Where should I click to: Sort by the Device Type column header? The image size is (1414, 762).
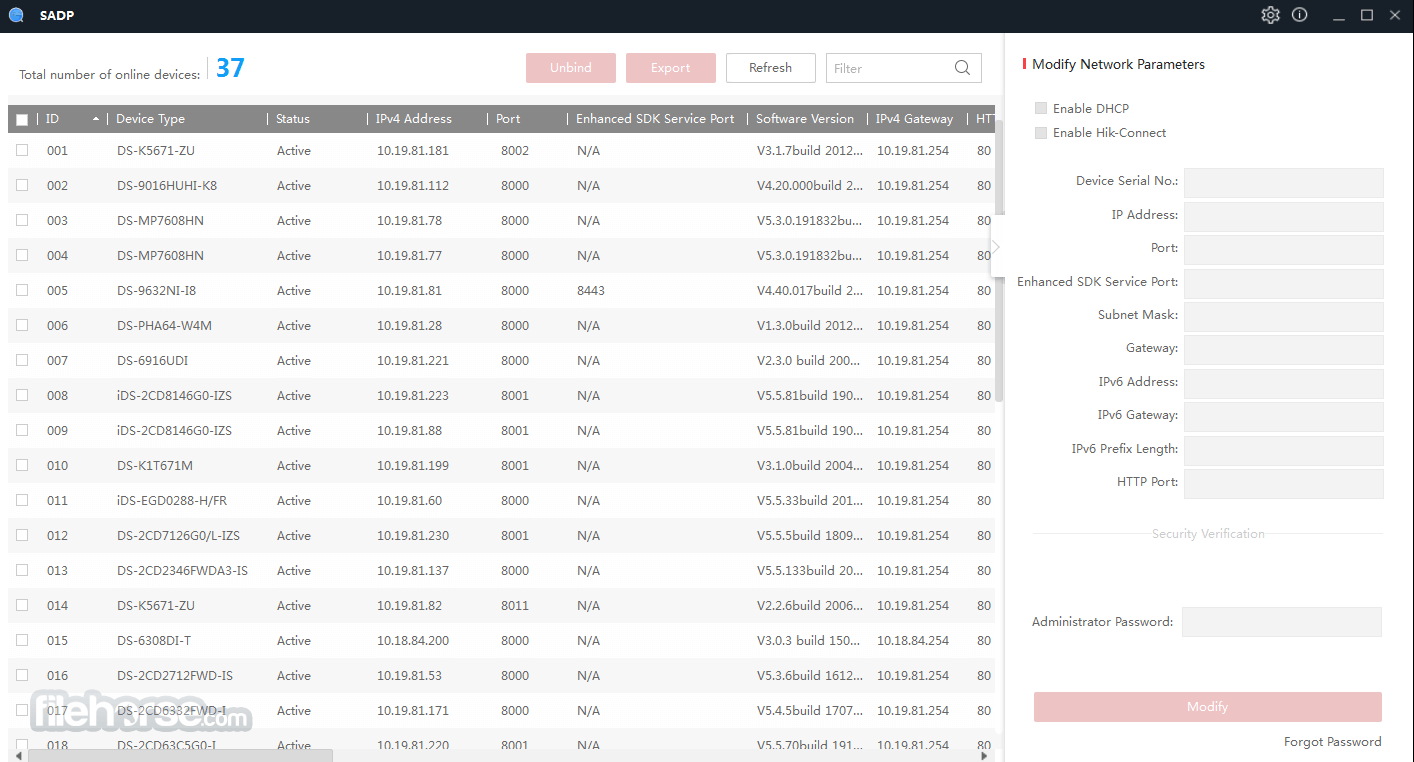click(150, 119)
